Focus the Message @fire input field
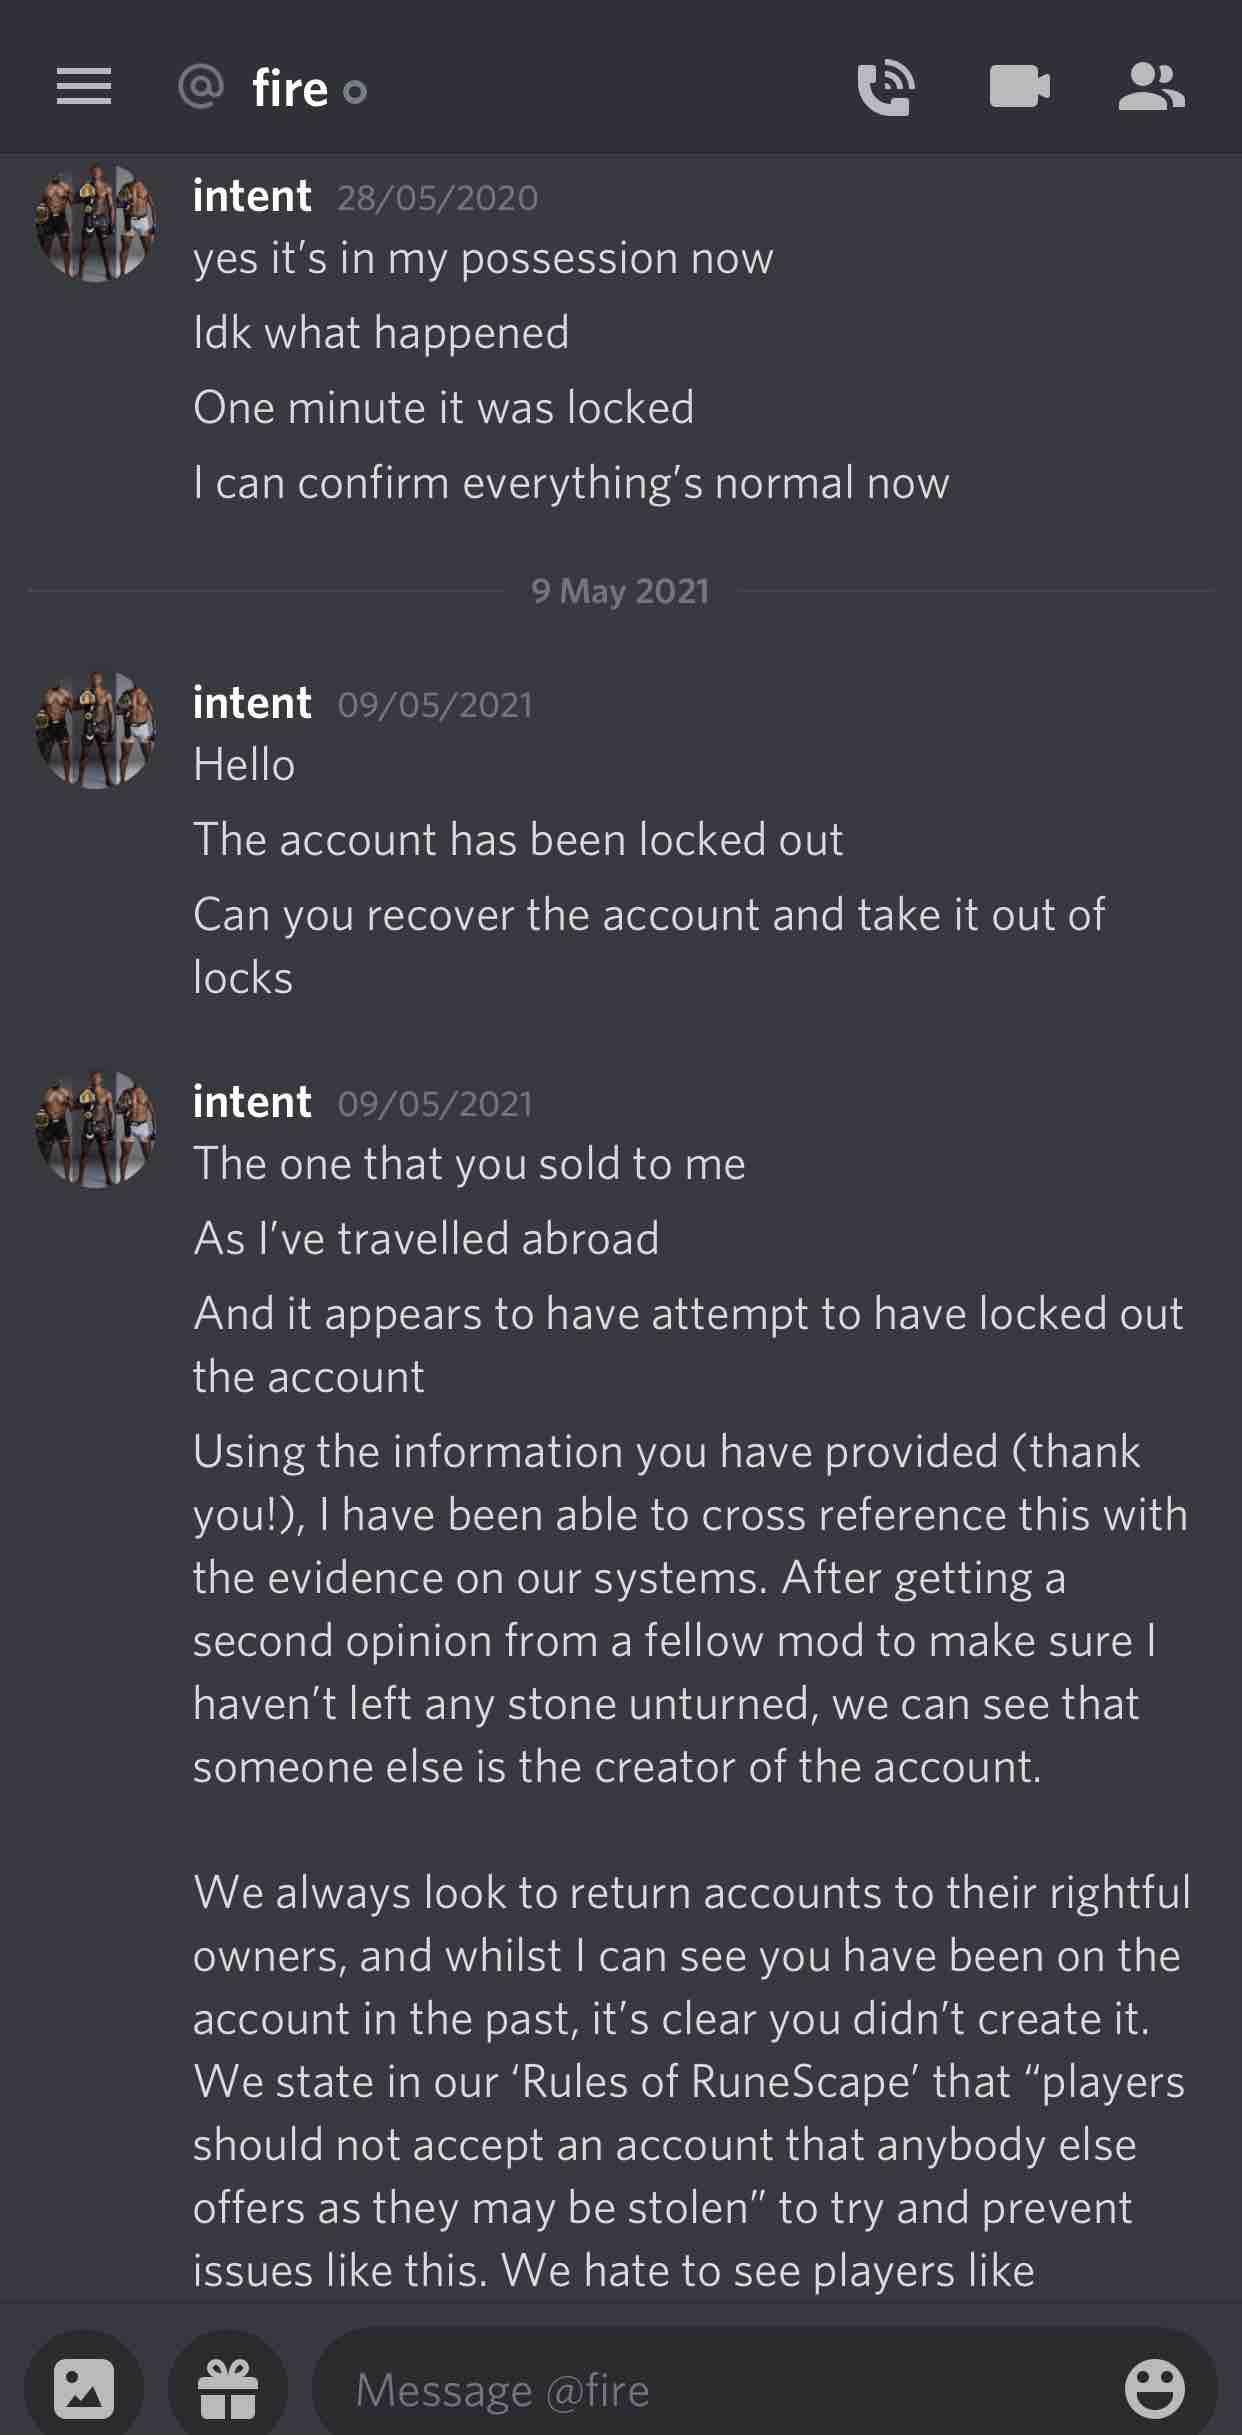Screen dimensions: 1242x2435 coord(720,2389)
